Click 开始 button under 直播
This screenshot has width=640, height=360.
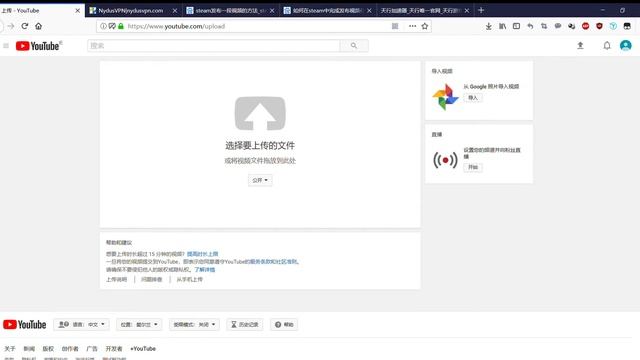(x=473, y=167)
